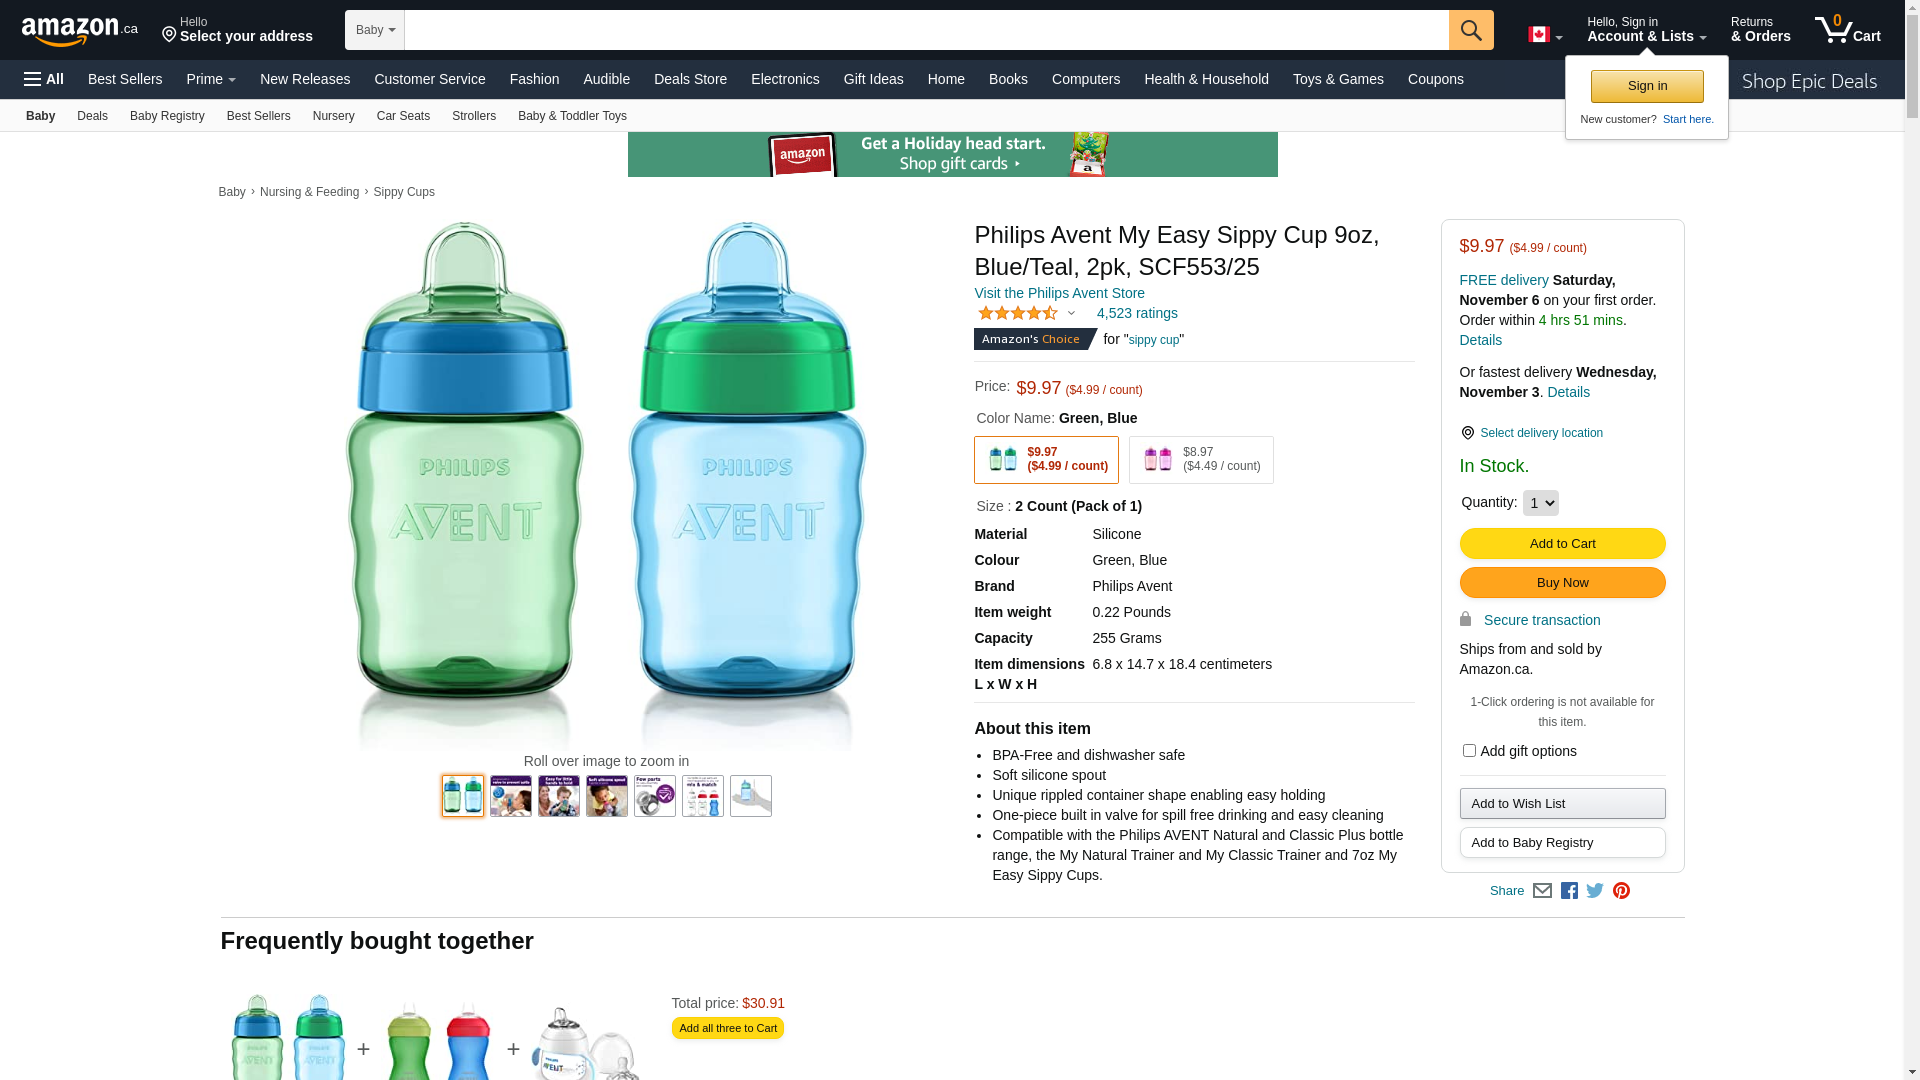Visit the Philips Avent Store link

point(1059,293)
